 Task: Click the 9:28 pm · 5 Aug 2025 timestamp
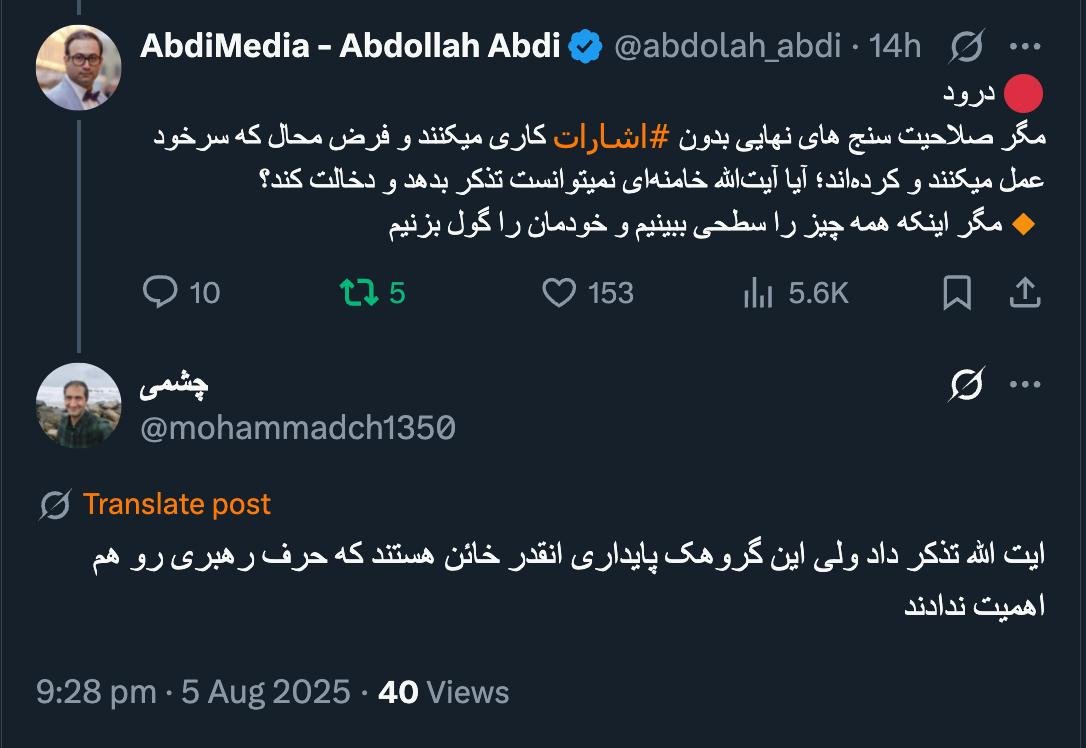point(193,692)
